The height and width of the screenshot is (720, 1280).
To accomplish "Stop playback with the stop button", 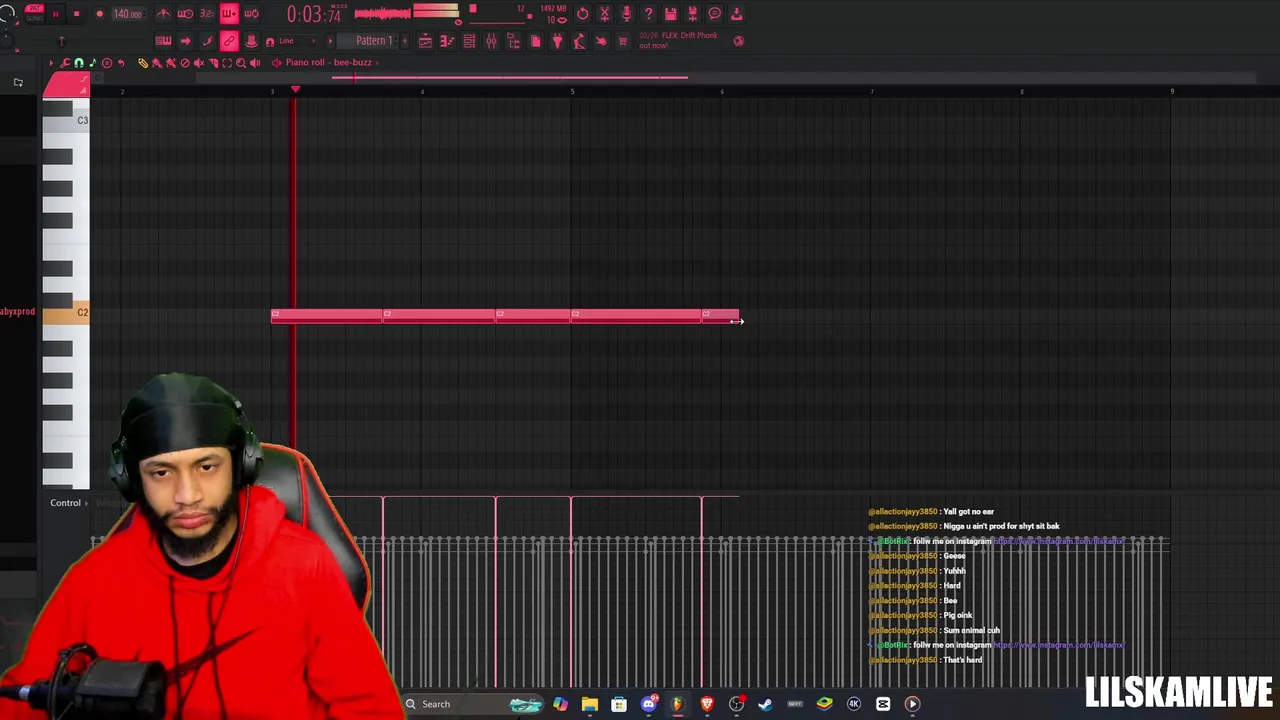I will pos(76,14).
